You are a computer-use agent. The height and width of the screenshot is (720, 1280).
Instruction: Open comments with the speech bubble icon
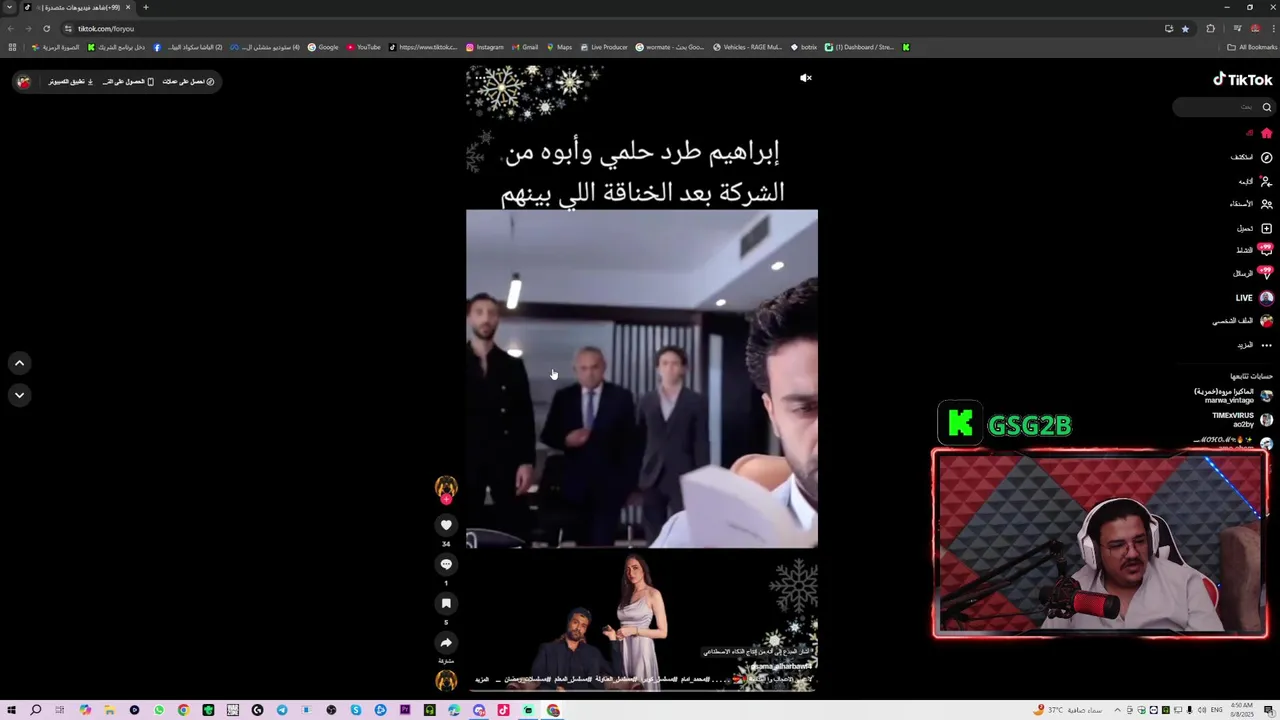point(446,564)
